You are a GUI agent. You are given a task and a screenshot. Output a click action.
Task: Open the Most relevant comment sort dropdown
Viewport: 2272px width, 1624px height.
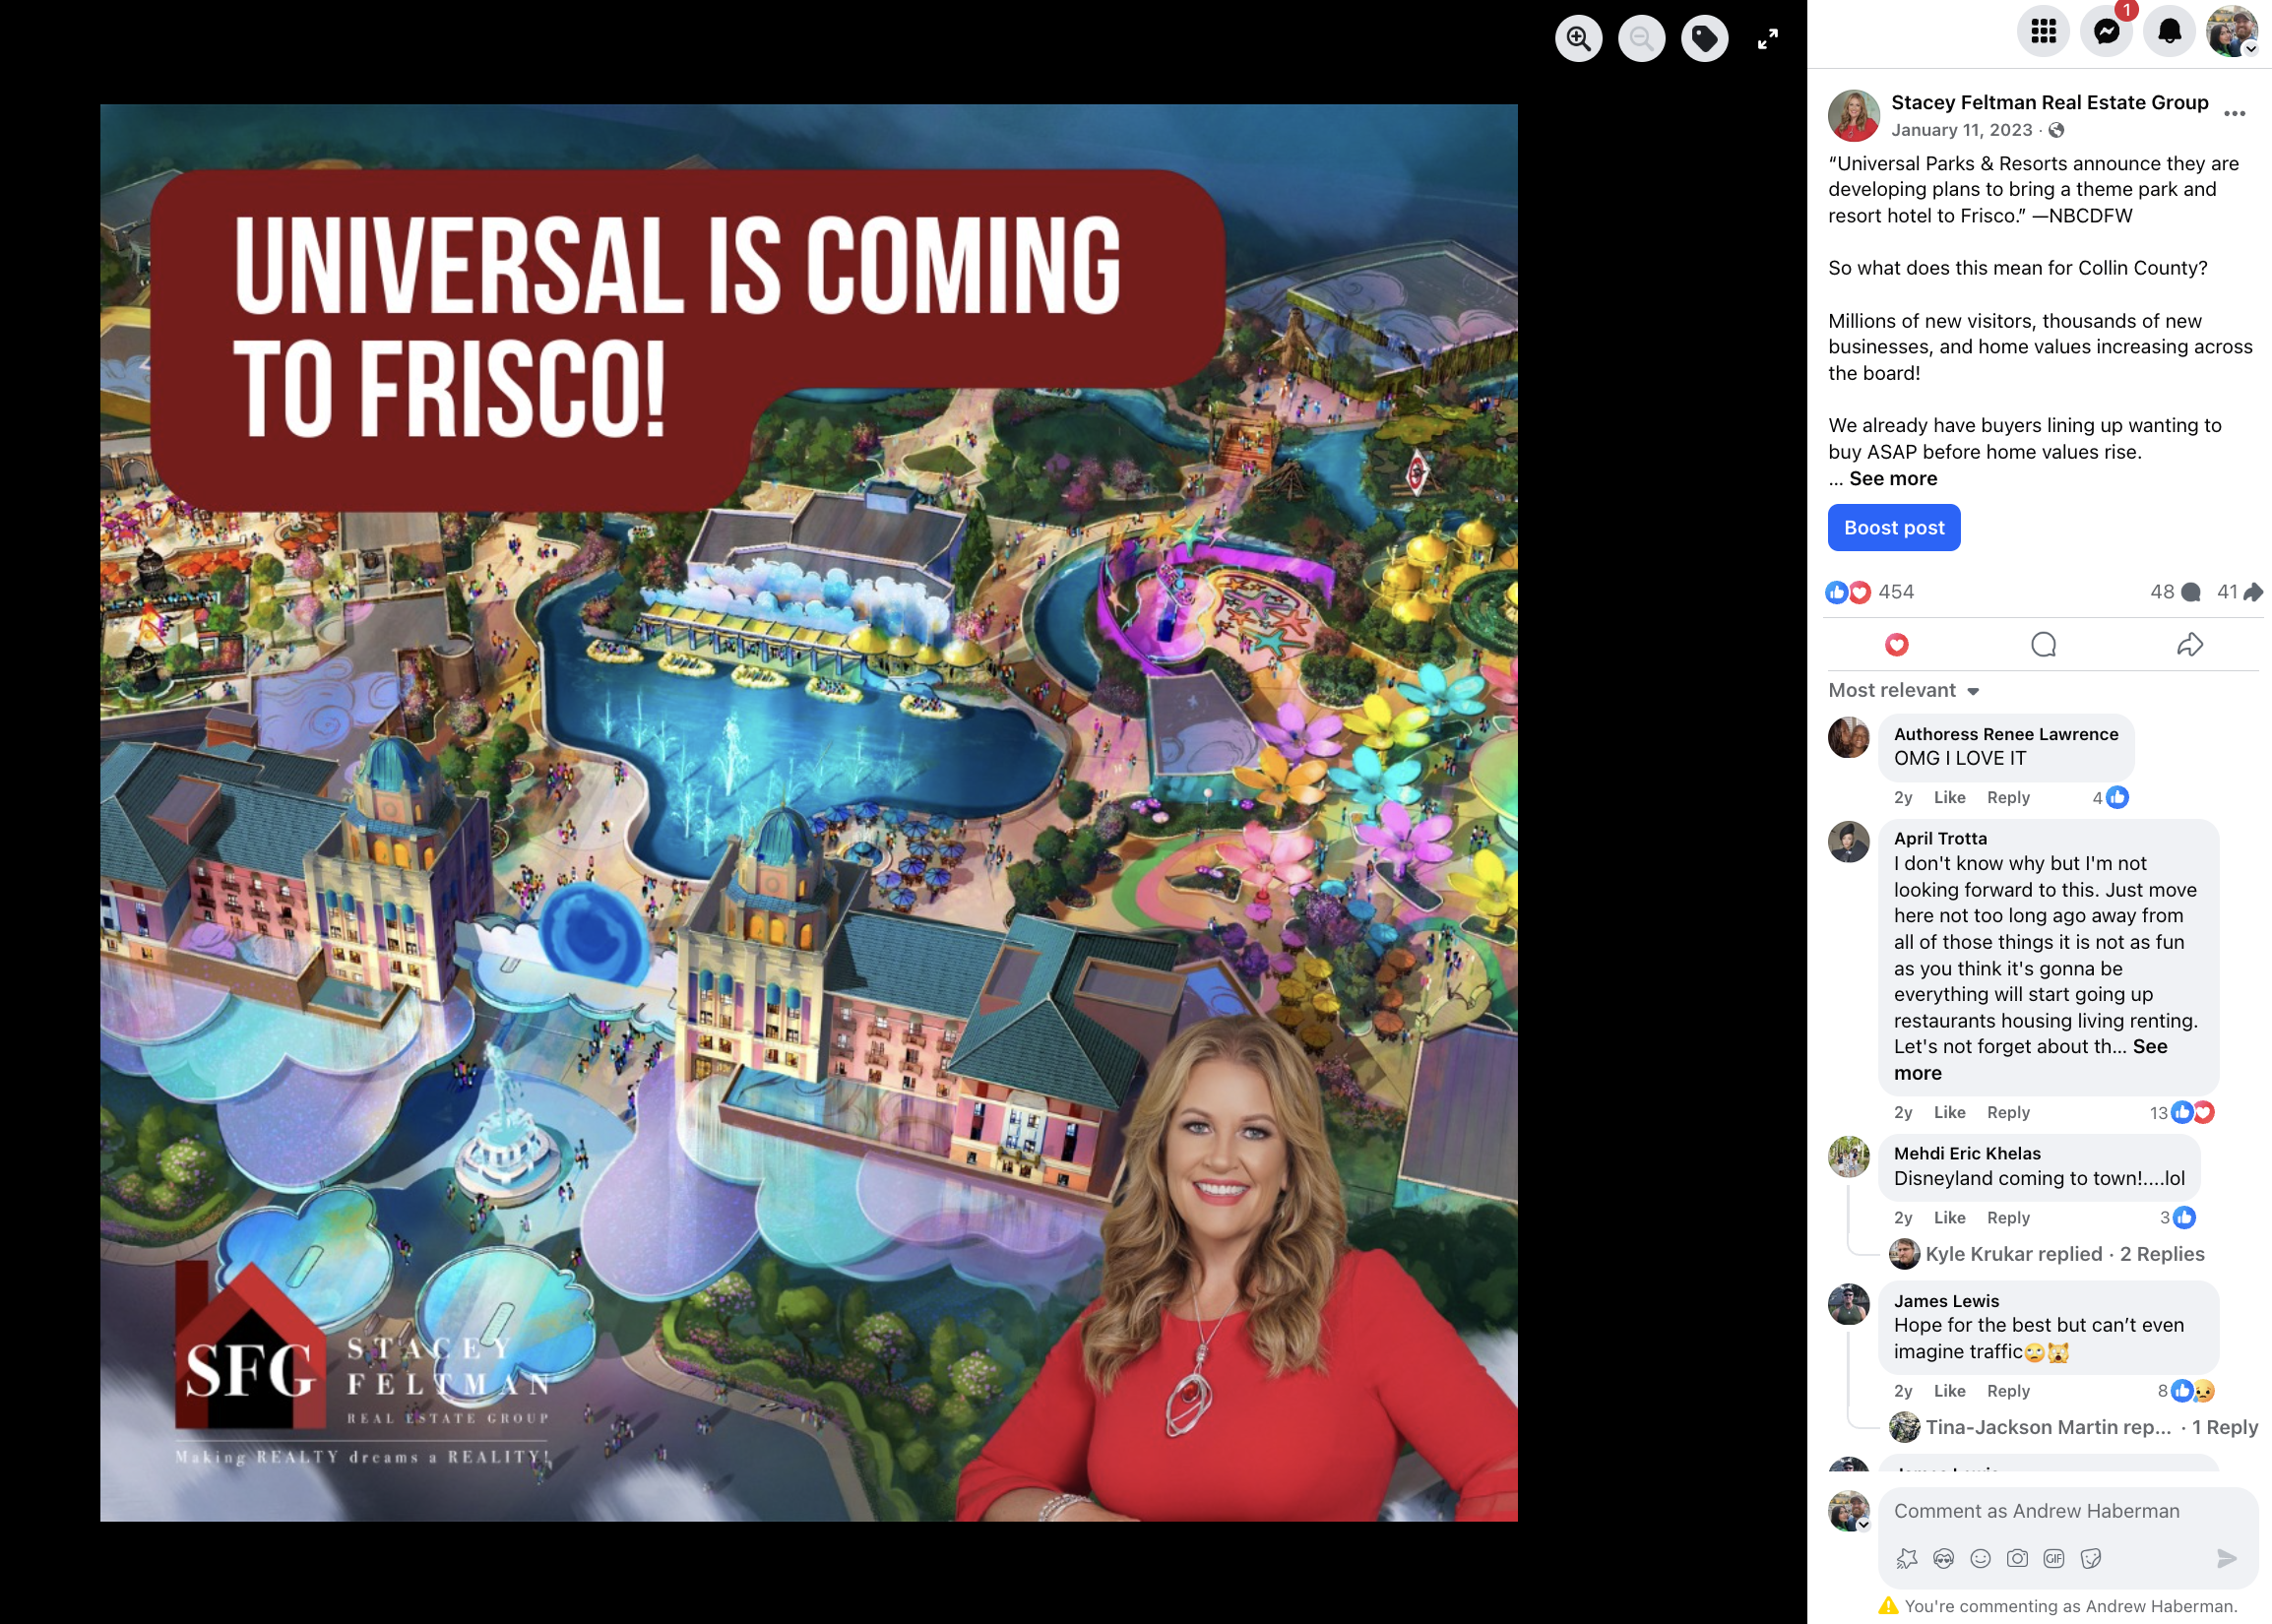(1903, 690)
